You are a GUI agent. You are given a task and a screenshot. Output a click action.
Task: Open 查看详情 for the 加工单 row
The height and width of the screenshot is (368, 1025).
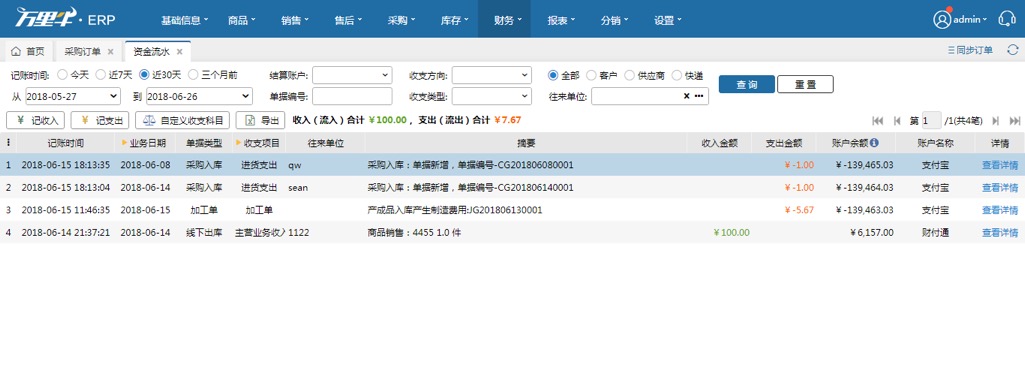[x=1000, y=210]
